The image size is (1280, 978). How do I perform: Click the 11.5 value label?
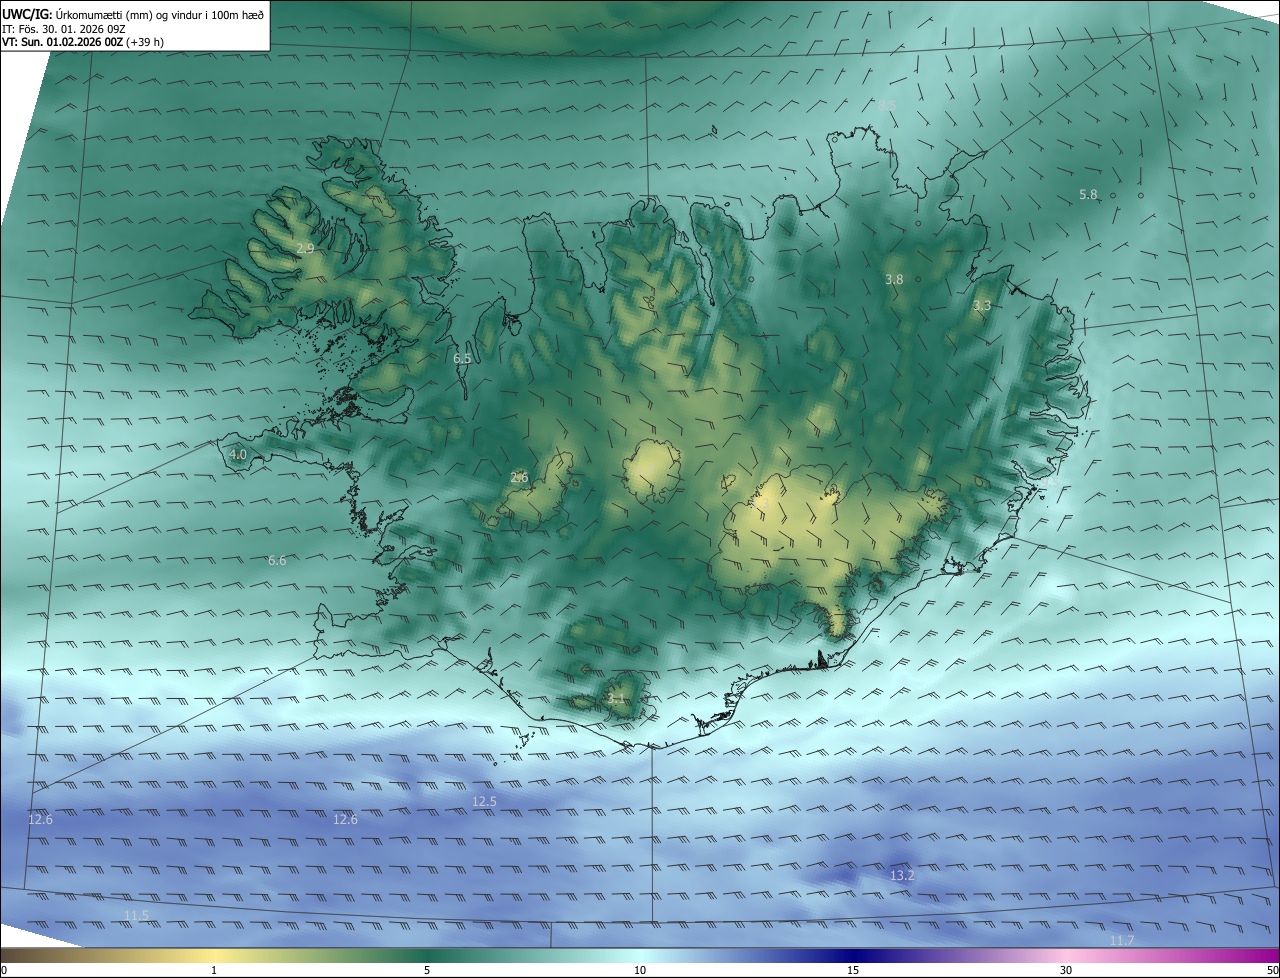click(x=136, y=916)
